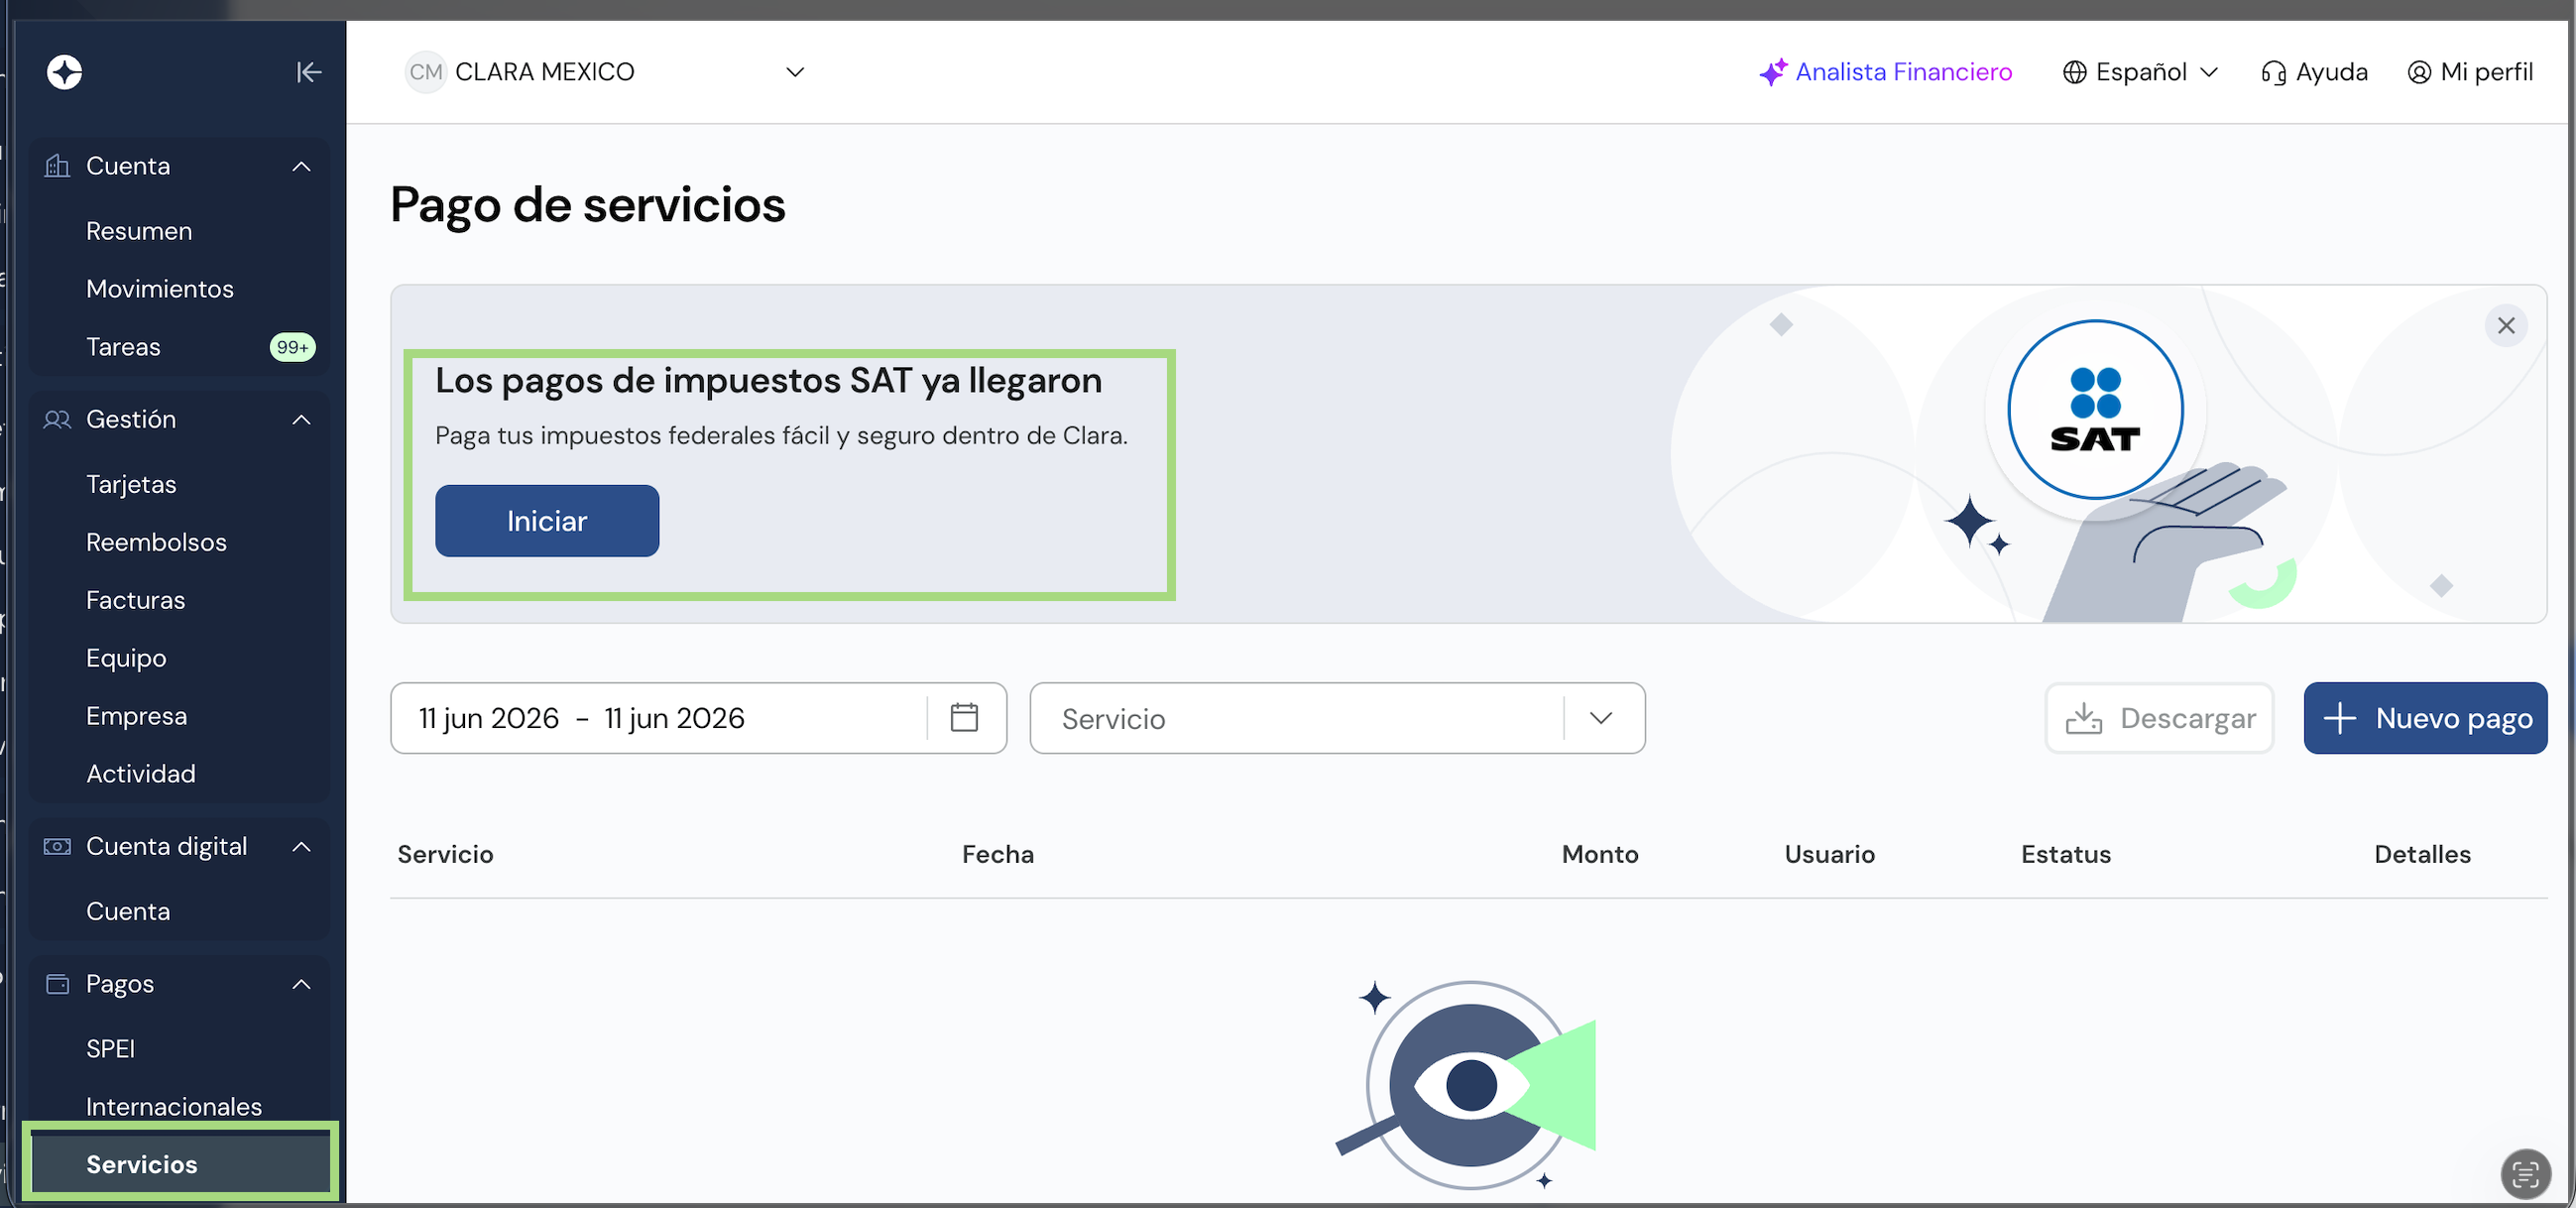Click the Cuenta building icon
The width and height of the screenshot is (2576, 1208).
point(57,166)
